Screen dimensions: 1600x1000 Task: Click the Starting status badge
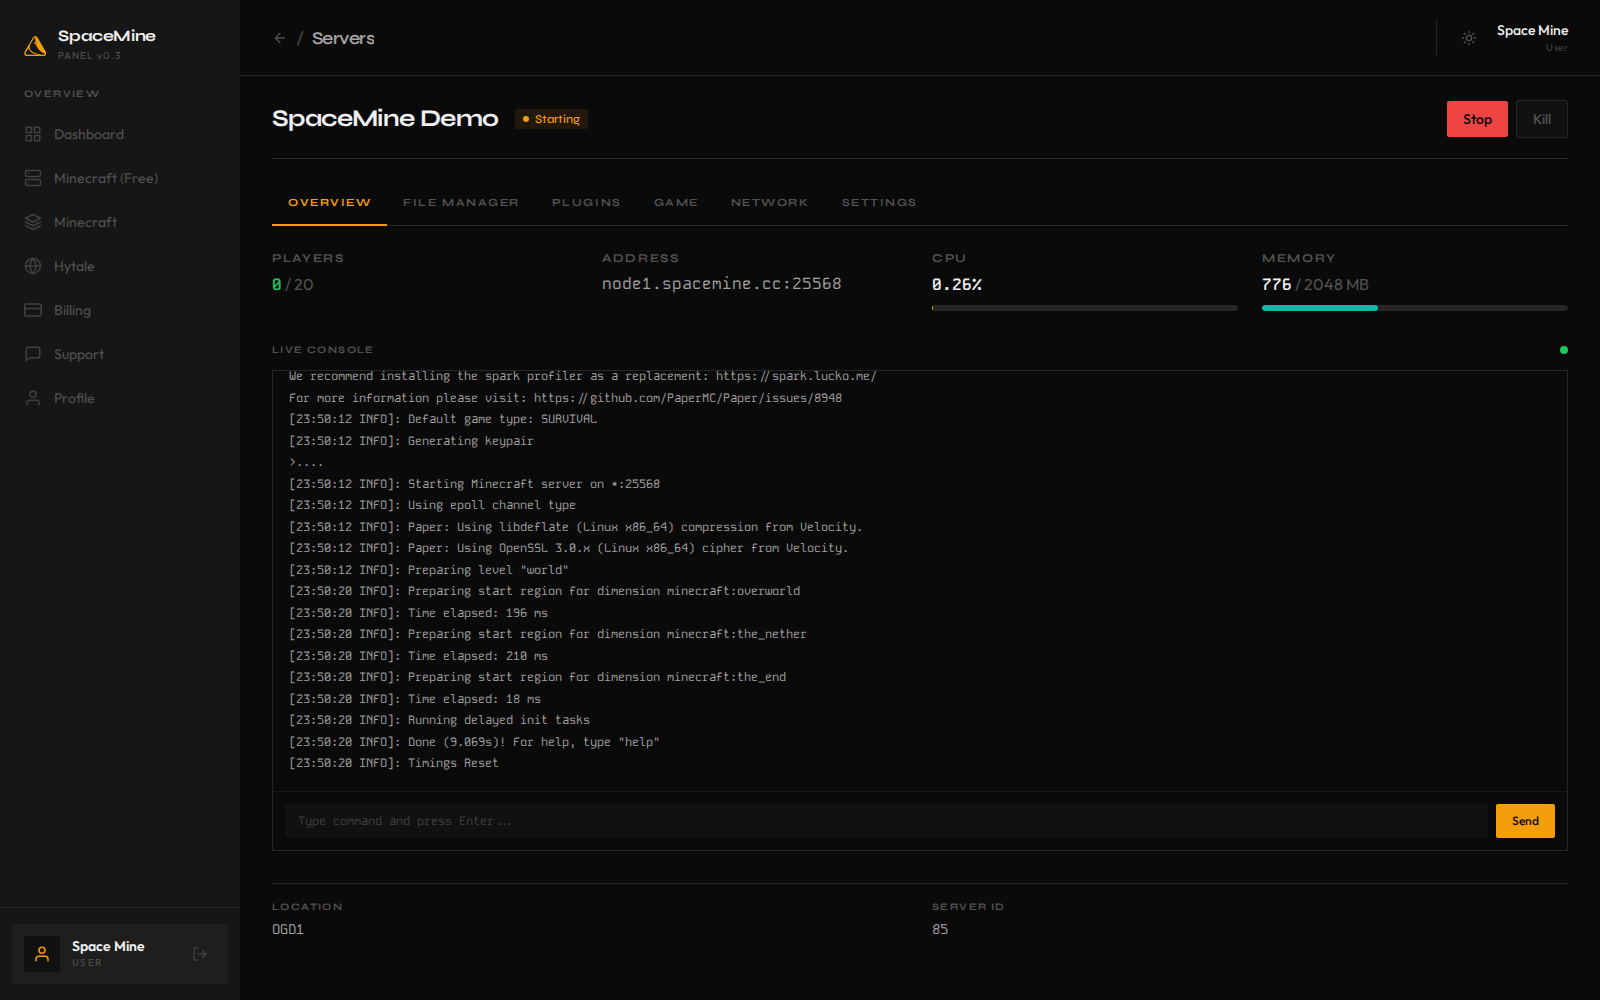(551, 119)
